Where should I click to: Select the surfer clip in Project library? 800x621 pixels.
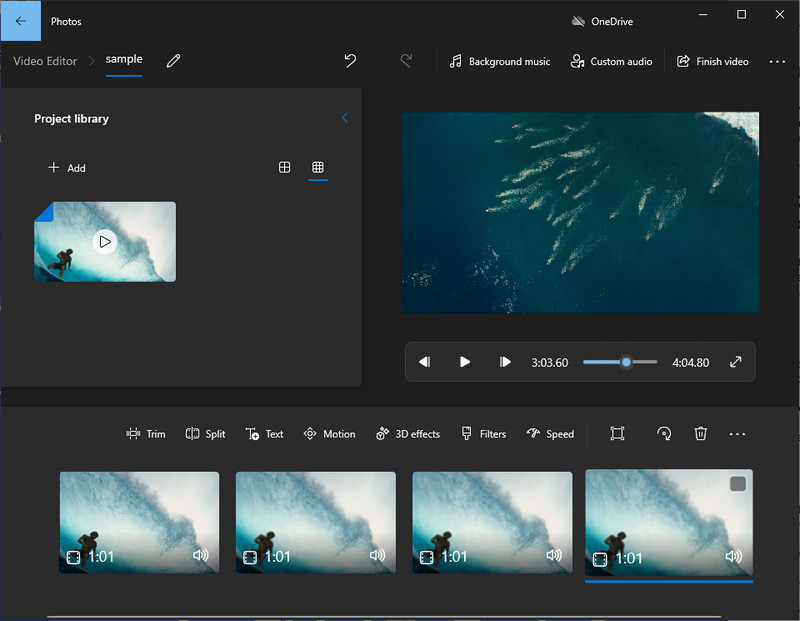click(105, 242)
